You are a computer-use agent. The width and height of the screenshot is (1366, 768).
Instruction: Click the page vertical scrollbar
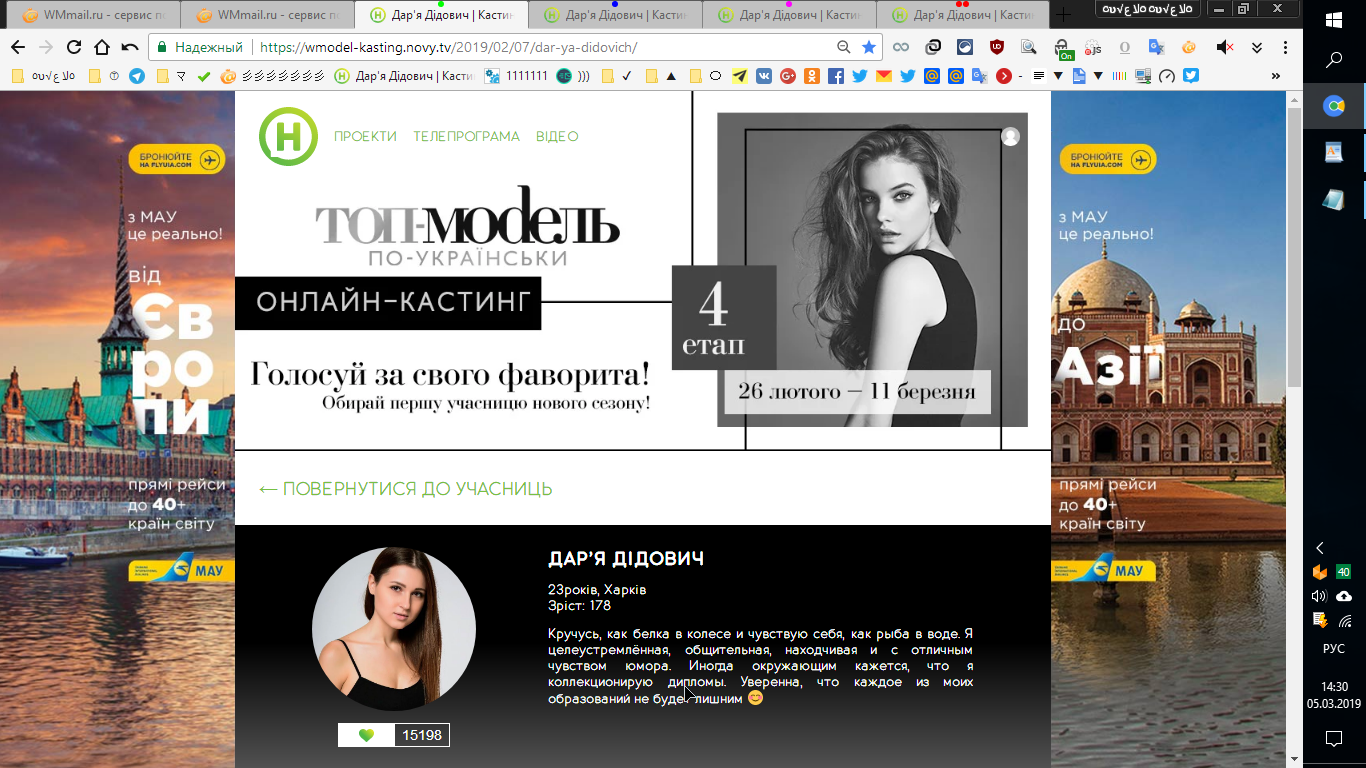[x=1294, y=247]
